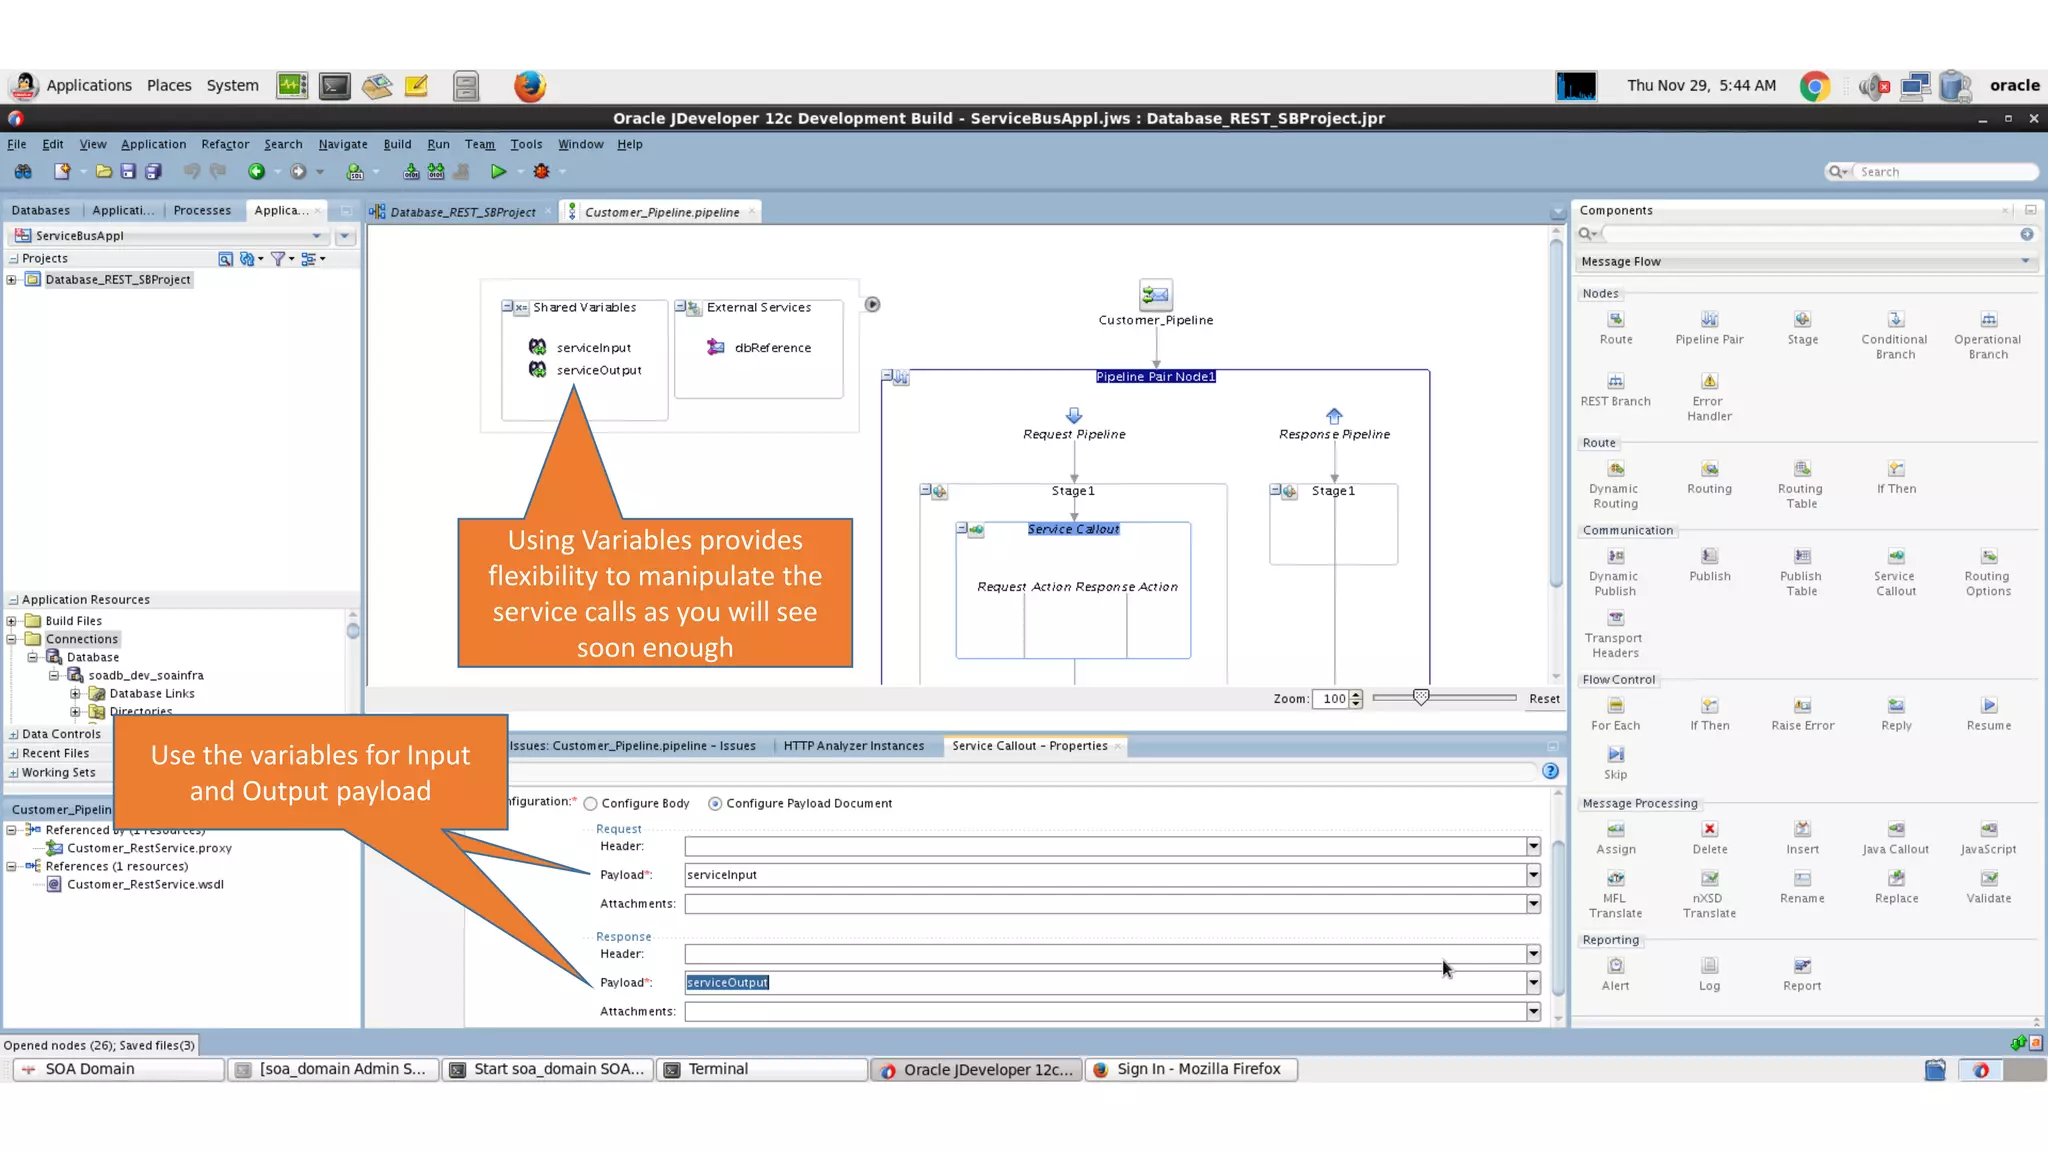Open the Sign In Firefox taskbar window
This screenshot has height=1152, width=2048.
[x=1192, y=1069]
